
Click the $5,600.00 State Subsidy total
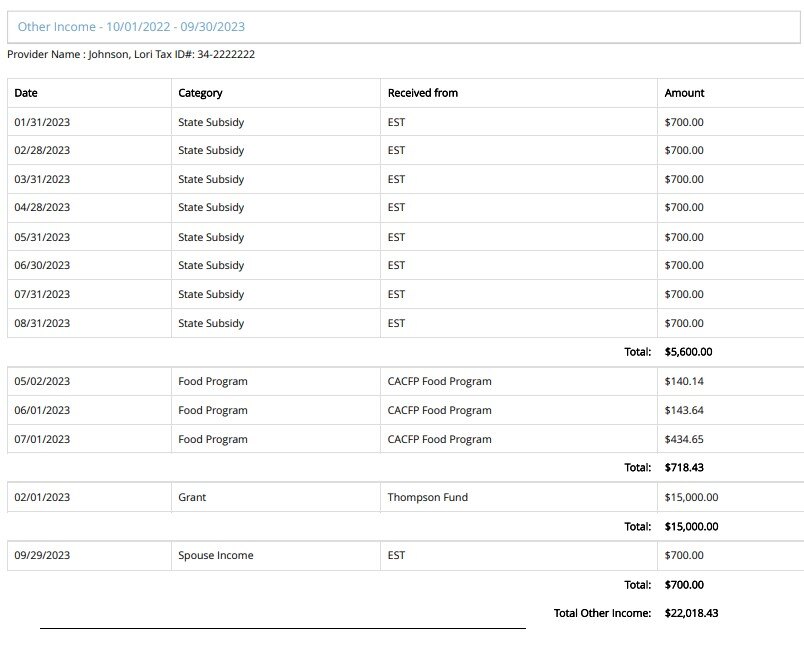[688, 352]
